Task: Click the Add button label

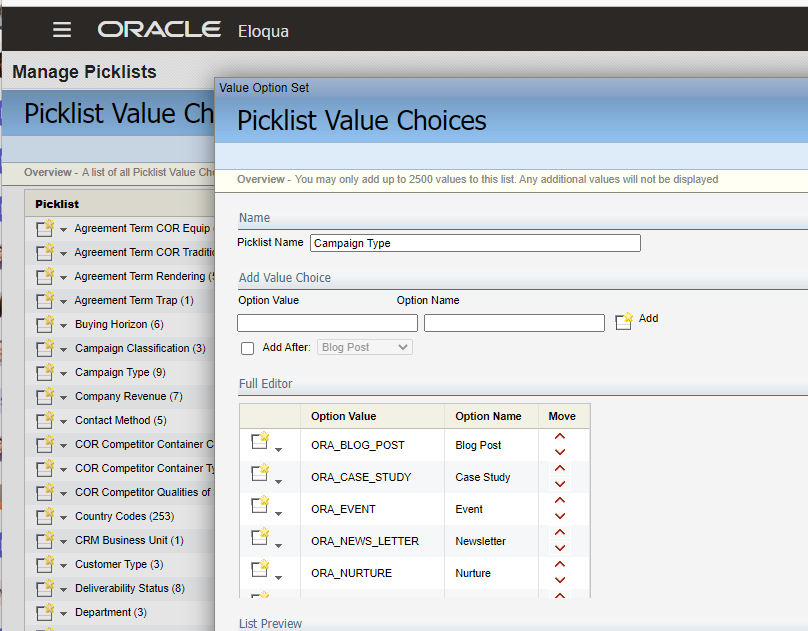Action: coord(648,318)
